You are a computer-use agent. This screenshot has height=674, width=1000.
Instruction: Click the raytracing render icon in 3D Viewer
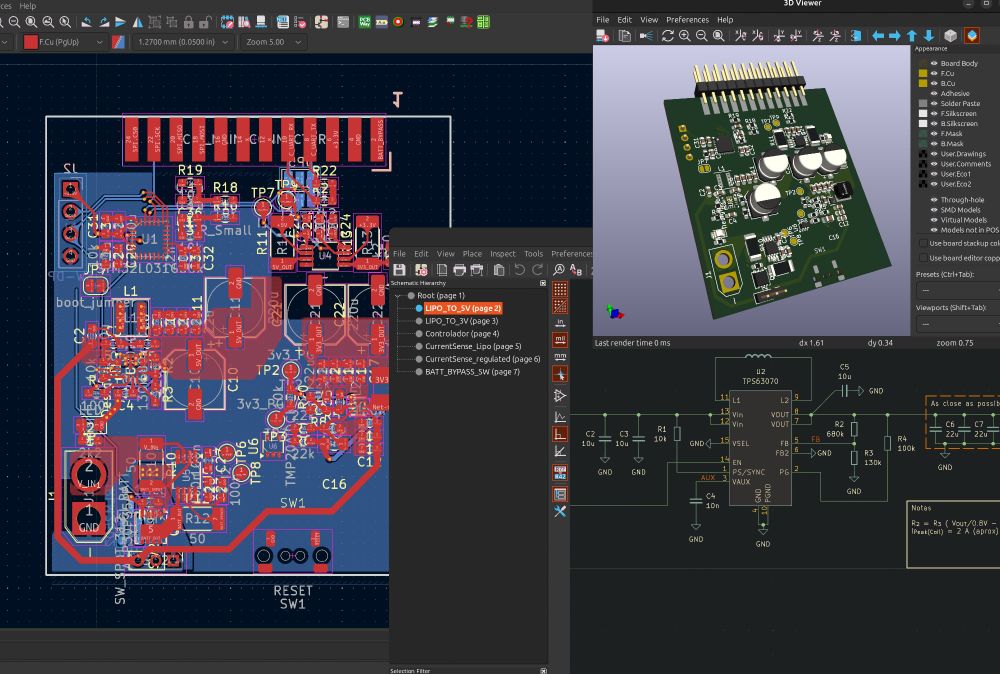tap(646, 36)
